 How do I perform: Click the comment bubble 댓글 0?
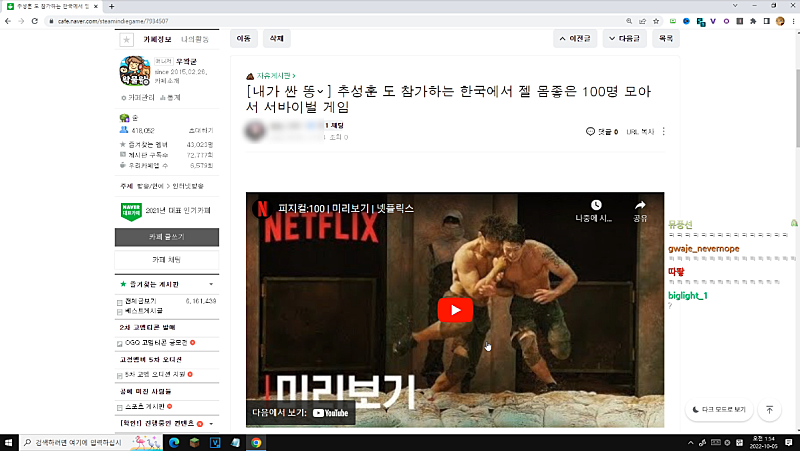602,132
